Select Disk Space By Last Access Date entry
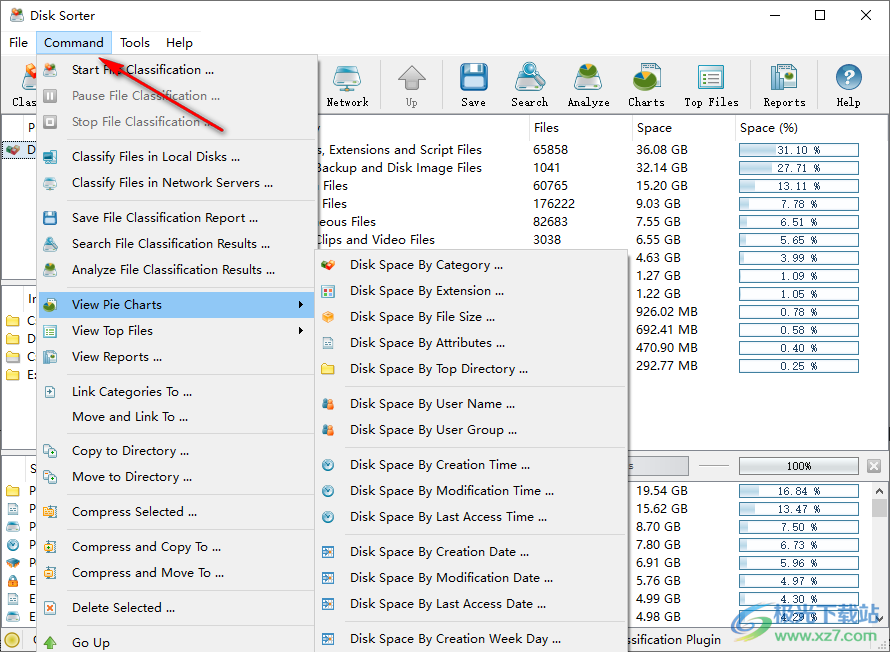Image resolution: width=890 pixels, height=652 pixels. click(x=472, y=604)
